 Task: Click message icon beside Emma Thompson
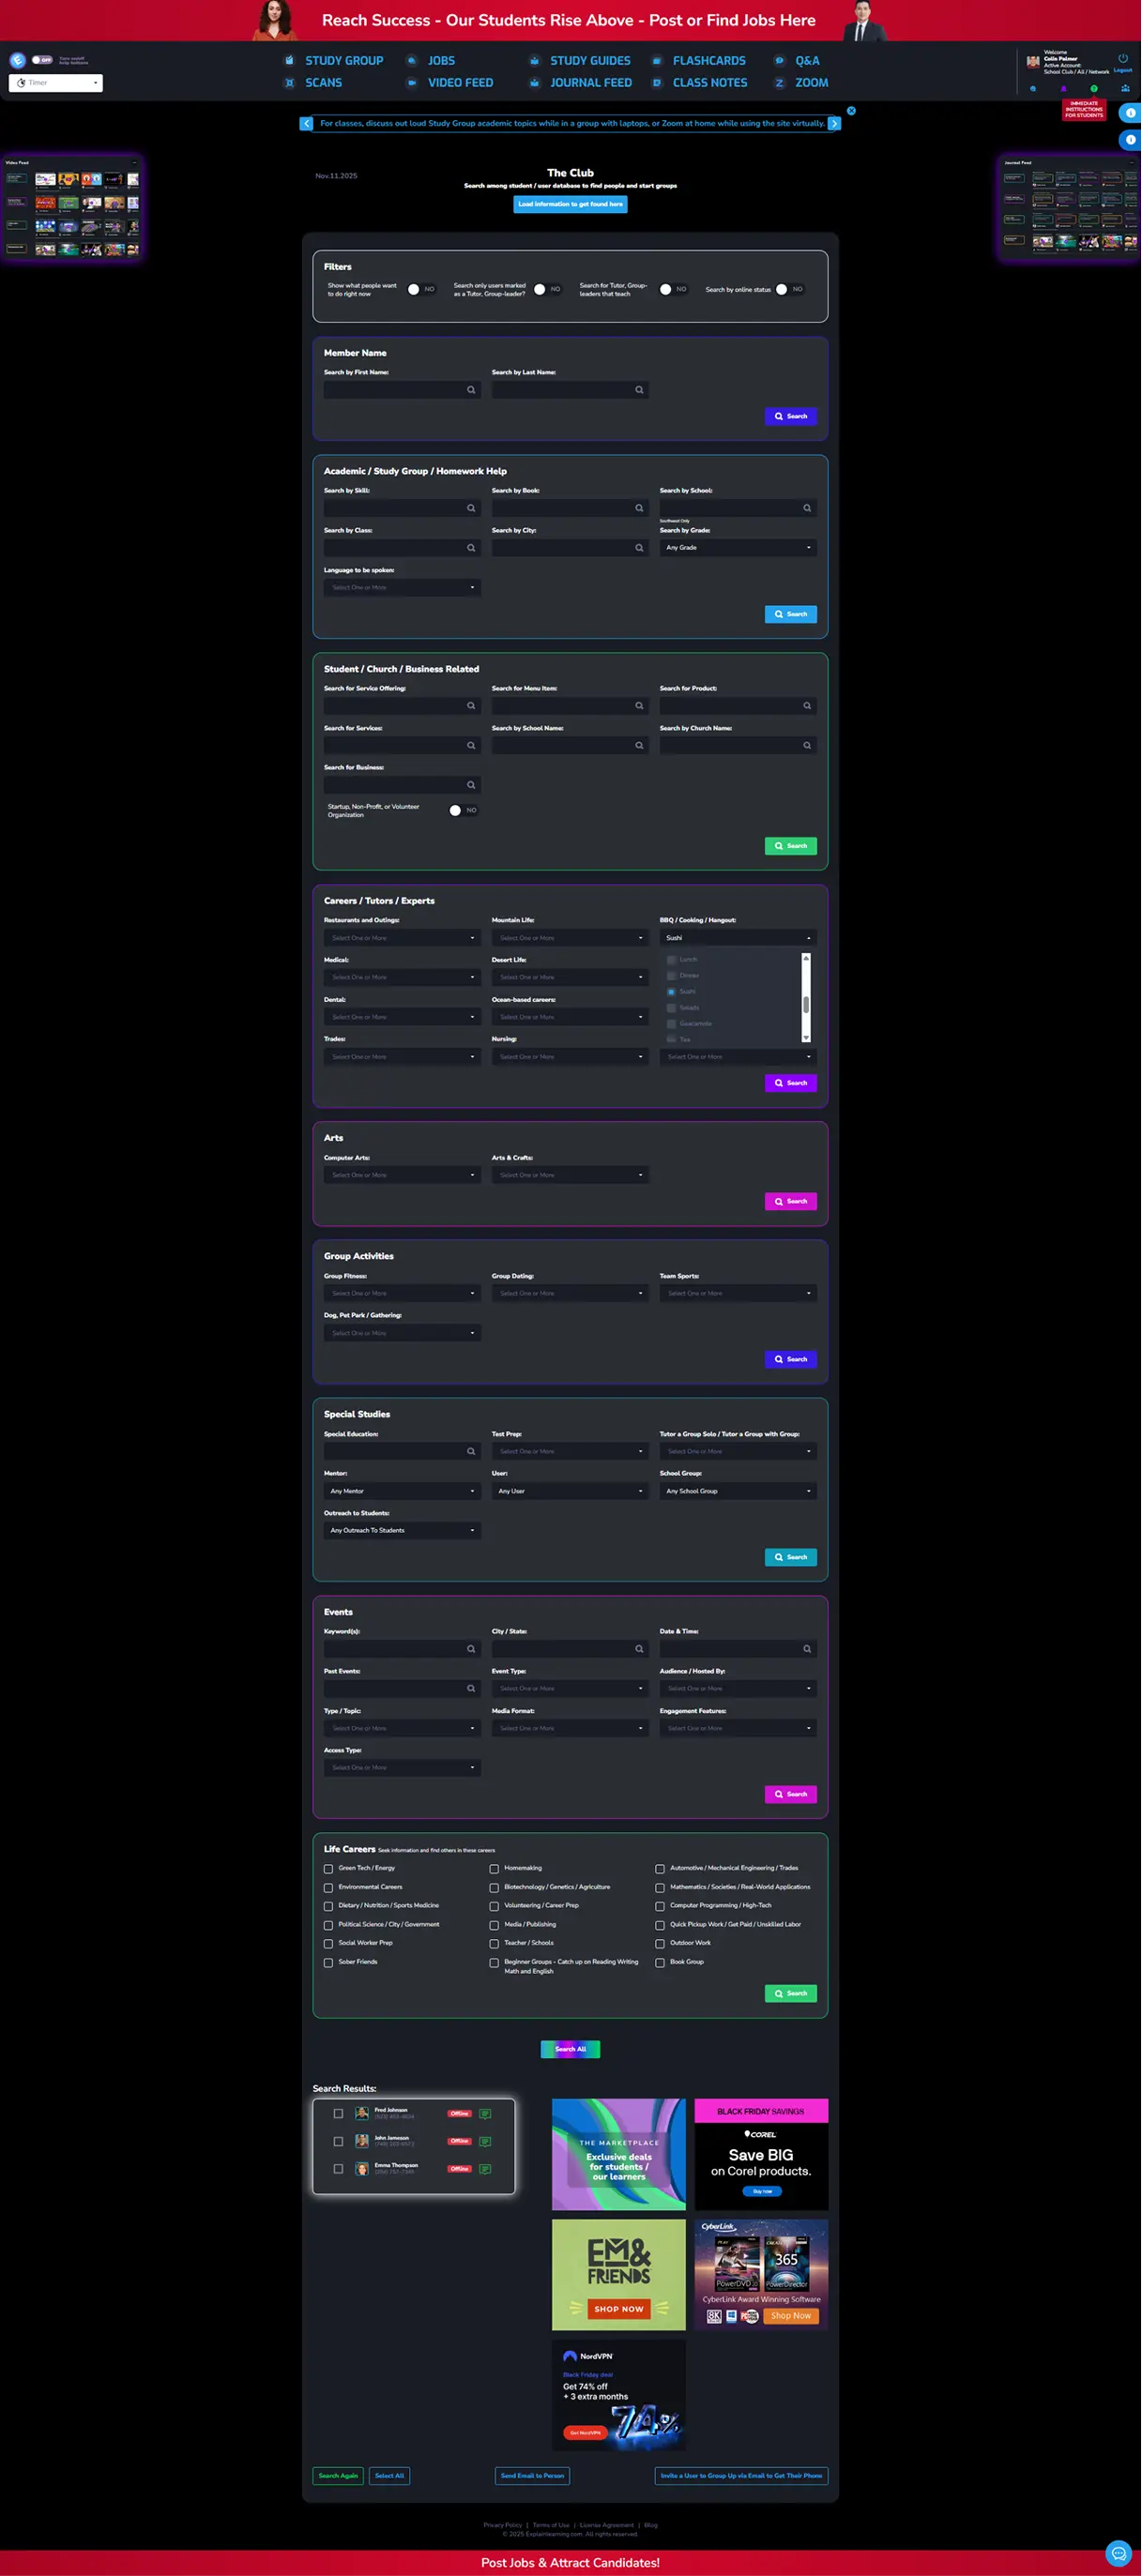click(x=485, y=2169)
